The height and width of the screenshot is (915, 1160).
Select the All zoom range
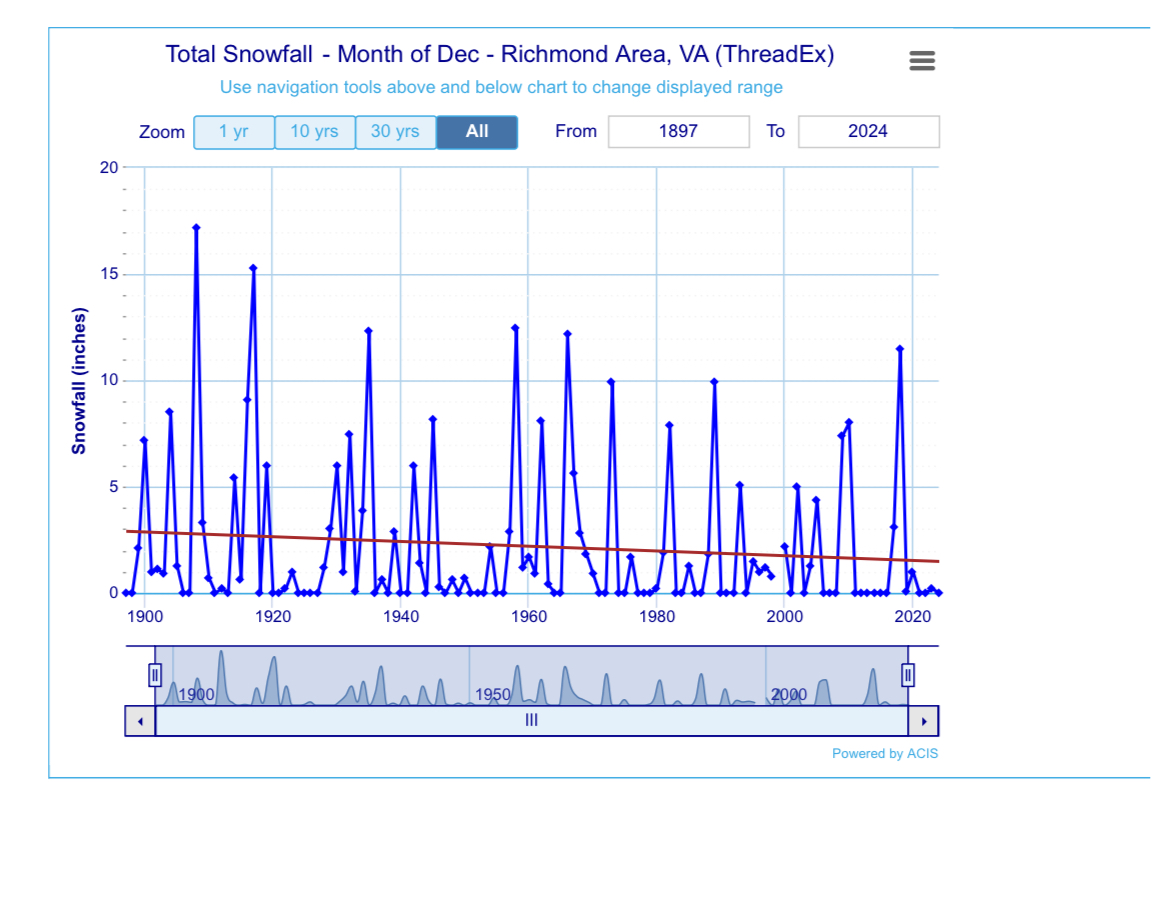477,132
